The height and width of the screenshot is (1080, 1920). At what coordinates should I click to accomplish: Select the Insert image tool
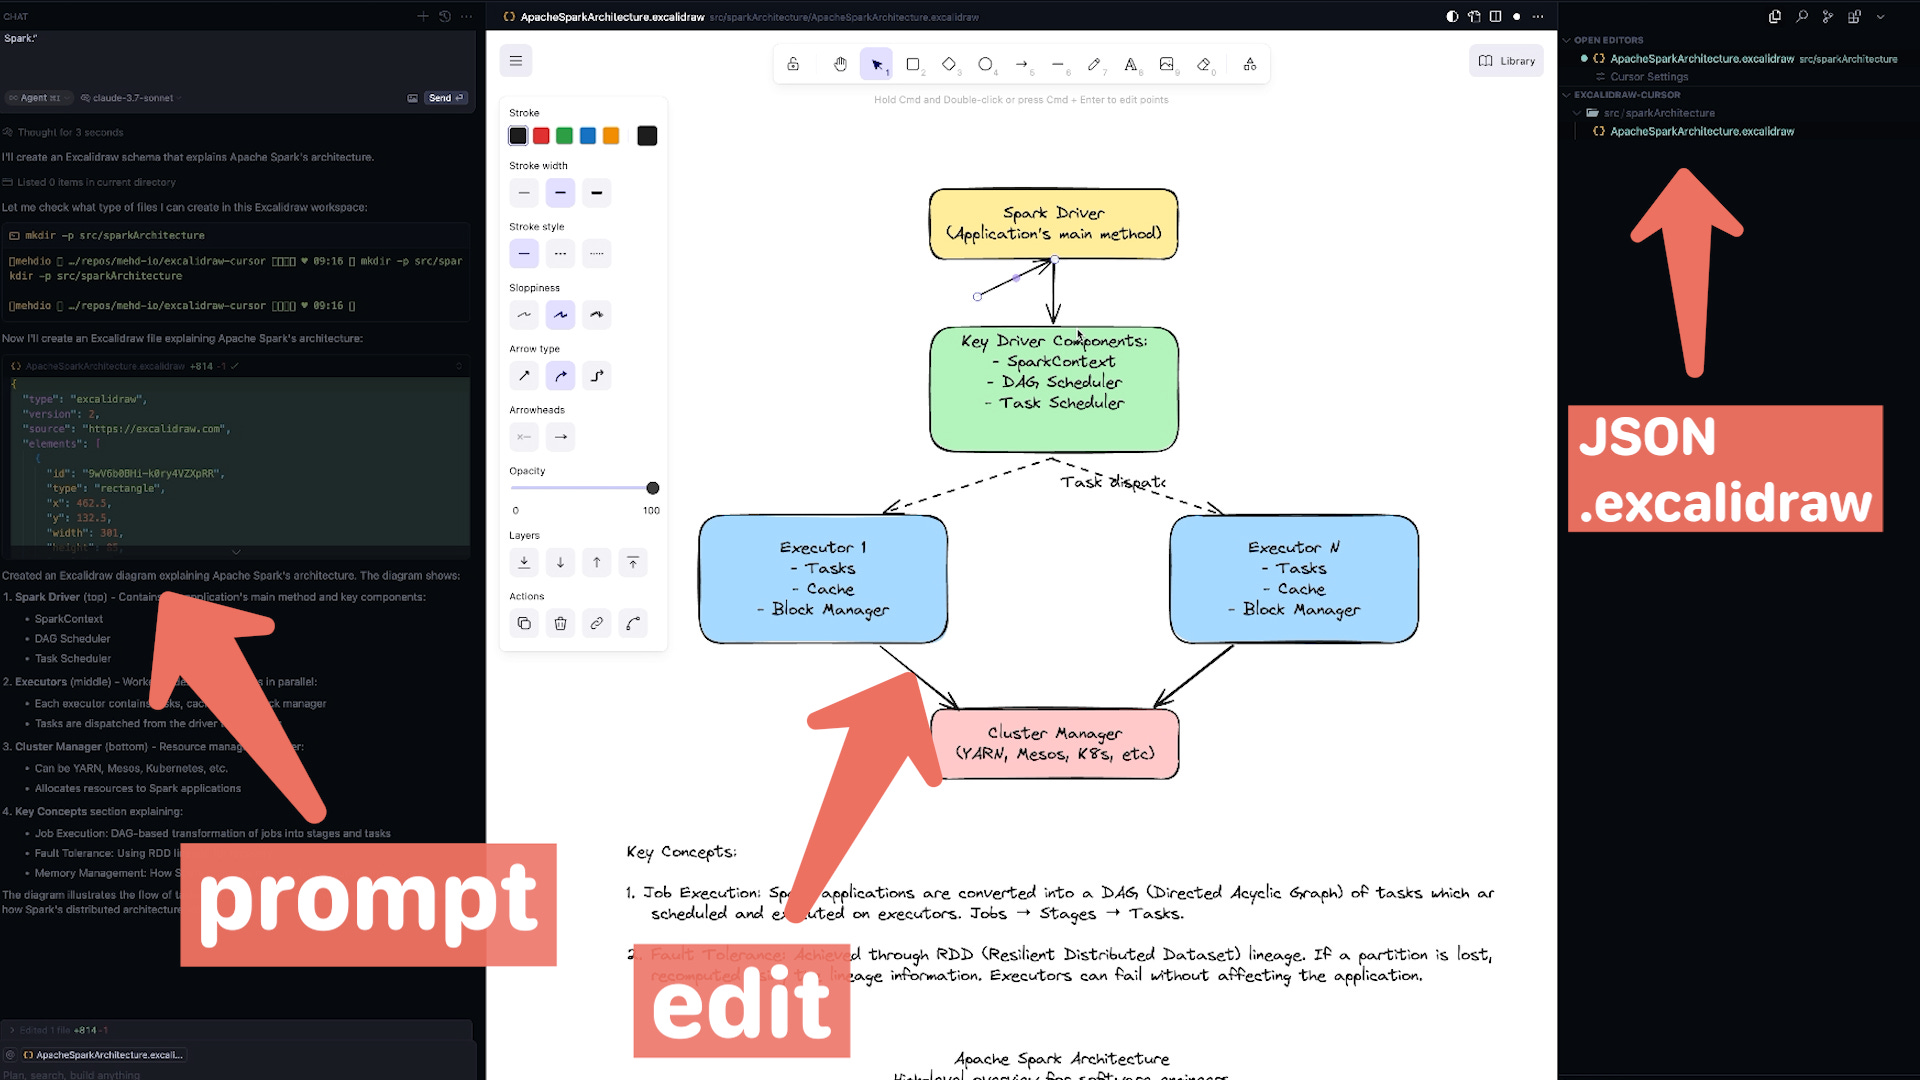1167,64
